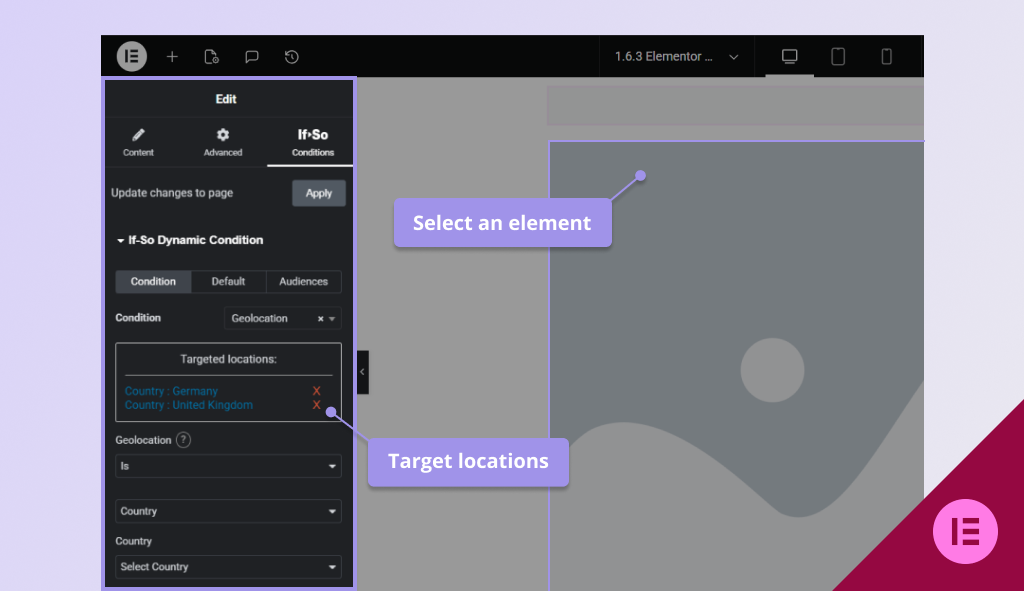The height and width of the screenshot is (591, 1024).
Task: Switch to Tablet preview mode
Action: tap(837, 57)
